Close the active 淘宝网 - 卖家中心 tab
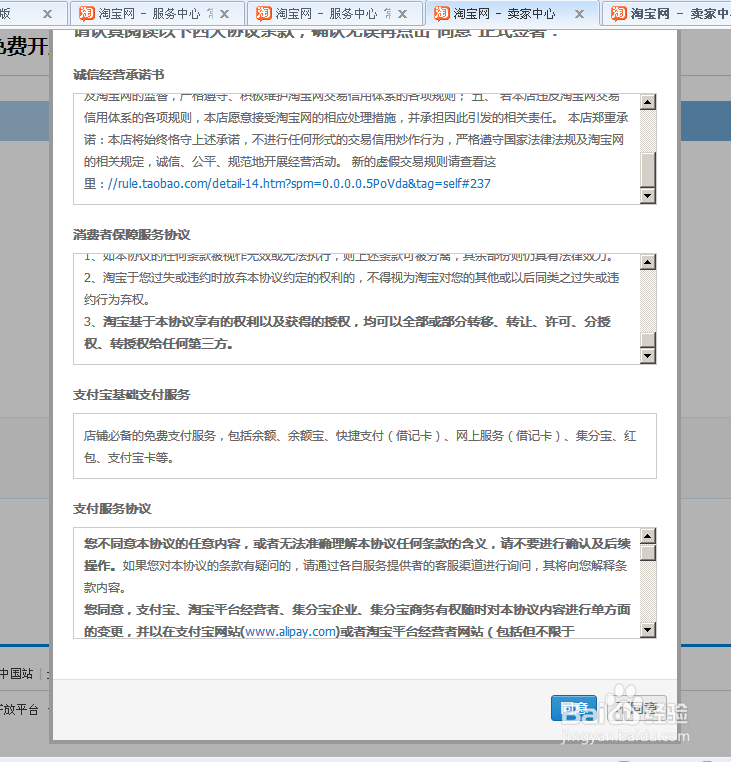 point(579,14)
